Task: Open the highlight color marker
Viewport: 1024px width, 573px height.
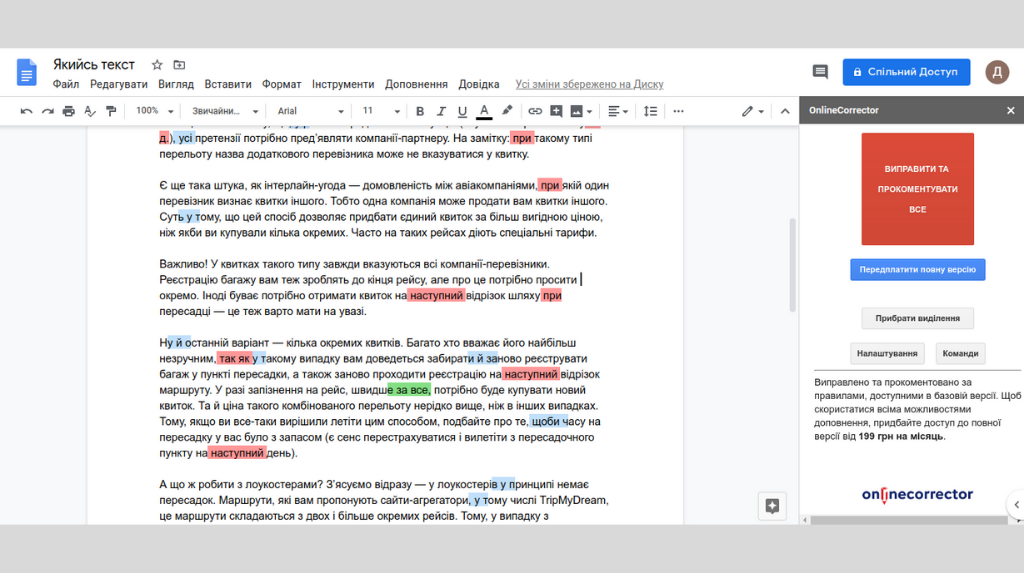Action: click(x=507, y=111)
